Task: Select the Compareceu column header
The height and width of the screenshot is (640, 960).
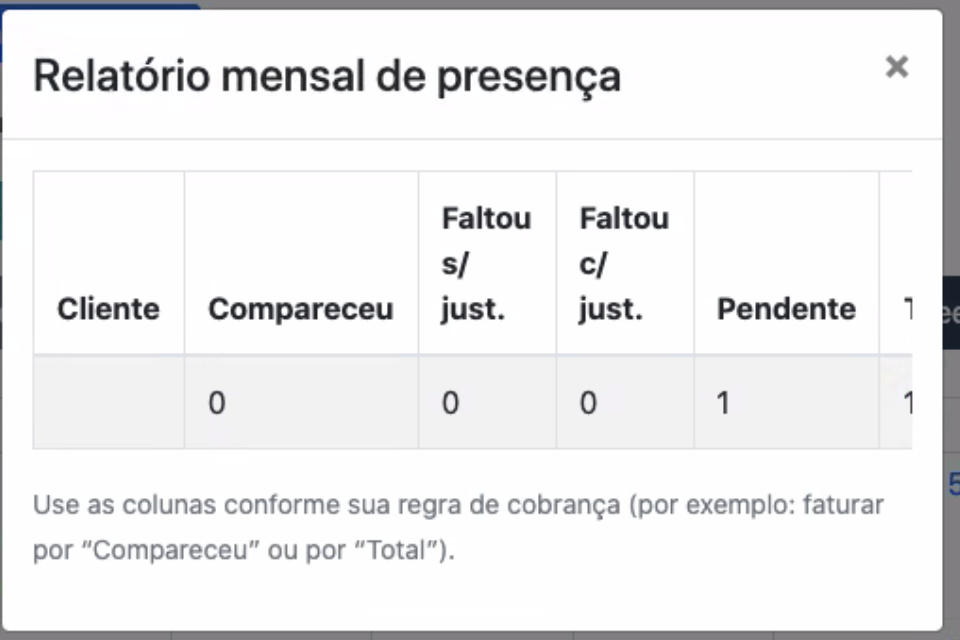Action: 300,309
